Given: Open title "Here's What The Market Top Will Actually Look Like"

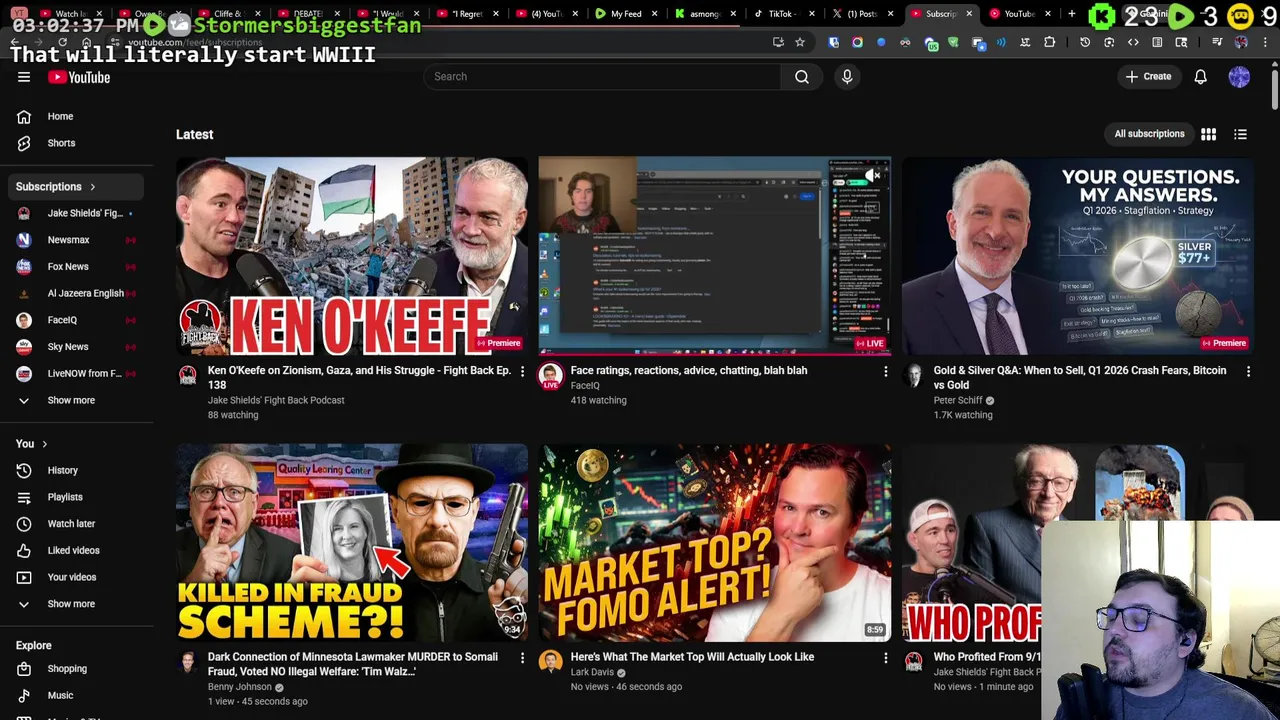Looking at the screenshot, I should coord(692,657).
